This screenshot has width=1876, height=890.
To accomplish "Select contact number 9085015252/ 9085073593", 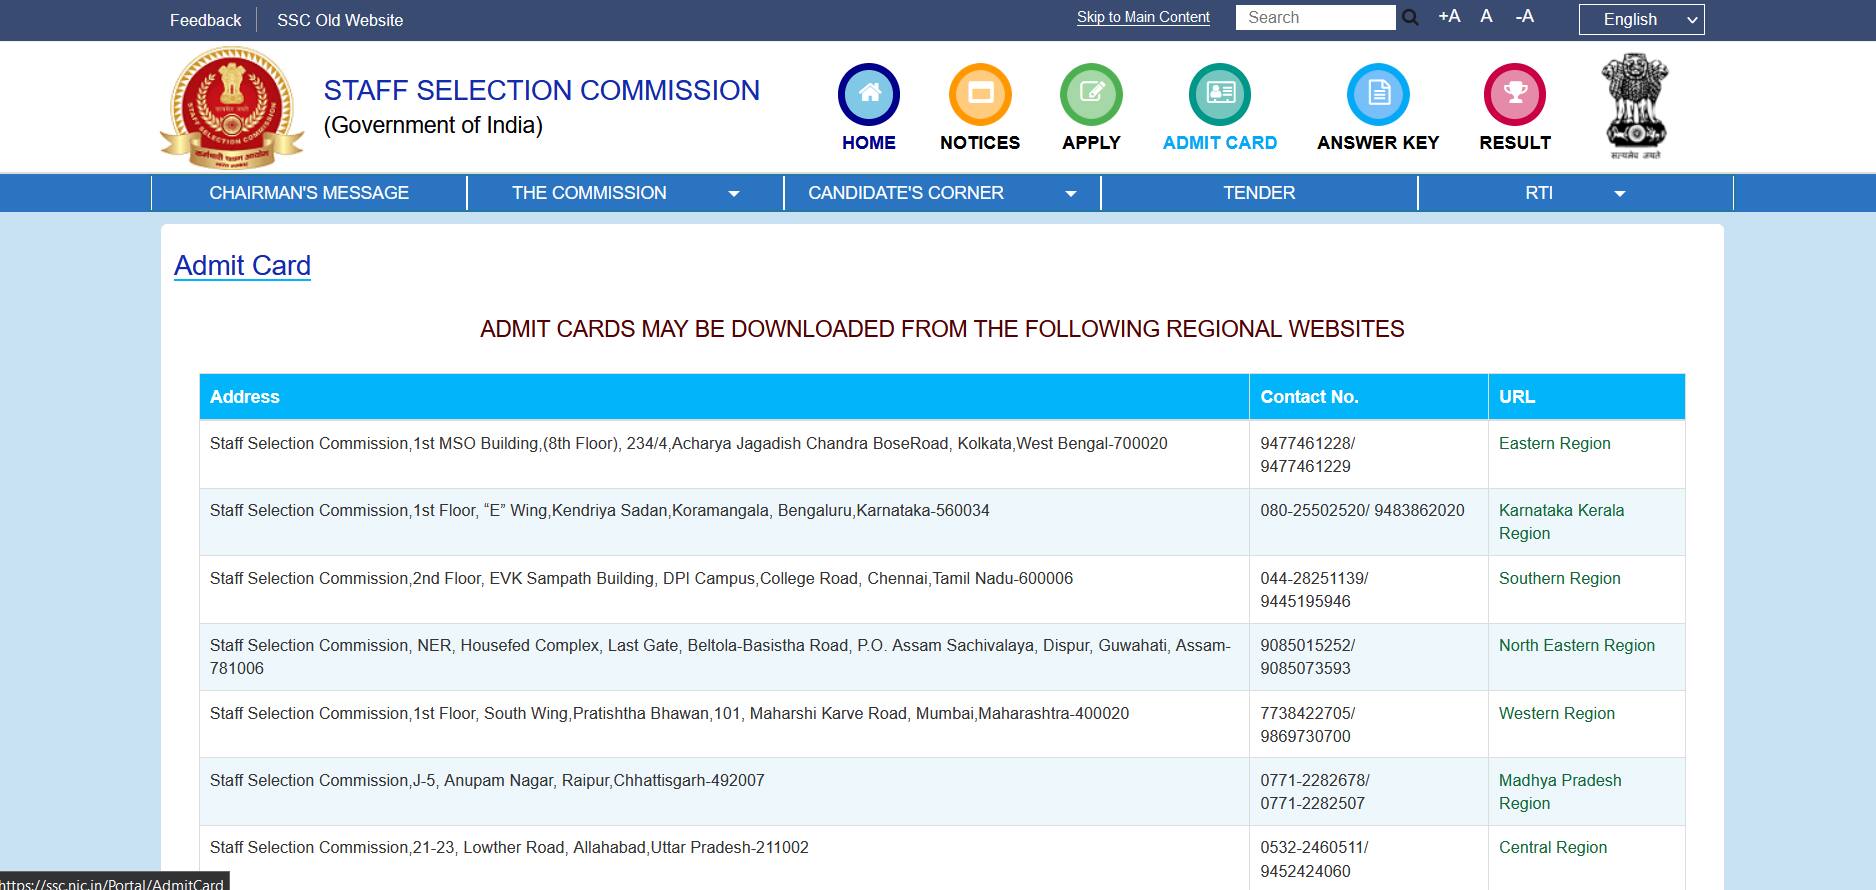I will [x=1308, y=657].
